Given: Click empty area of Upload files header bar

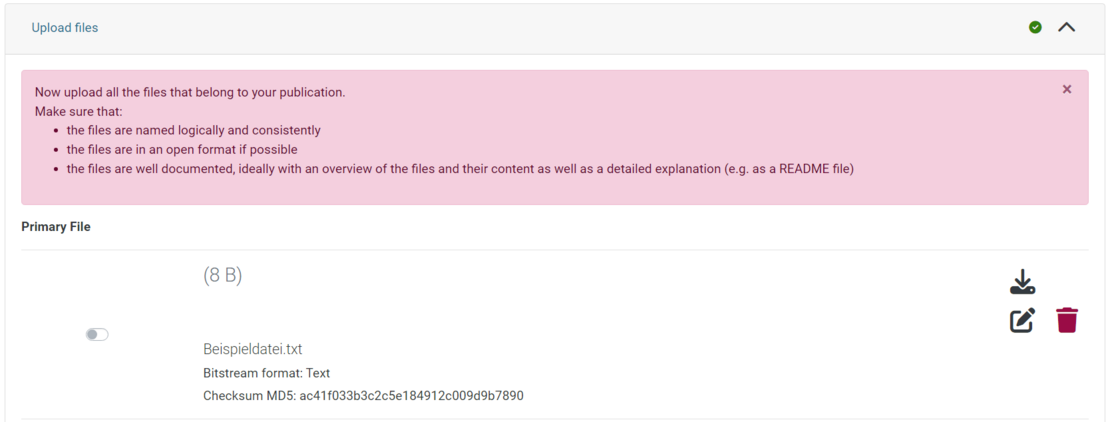Looking at the screenshot, I should tap(550, 28).
